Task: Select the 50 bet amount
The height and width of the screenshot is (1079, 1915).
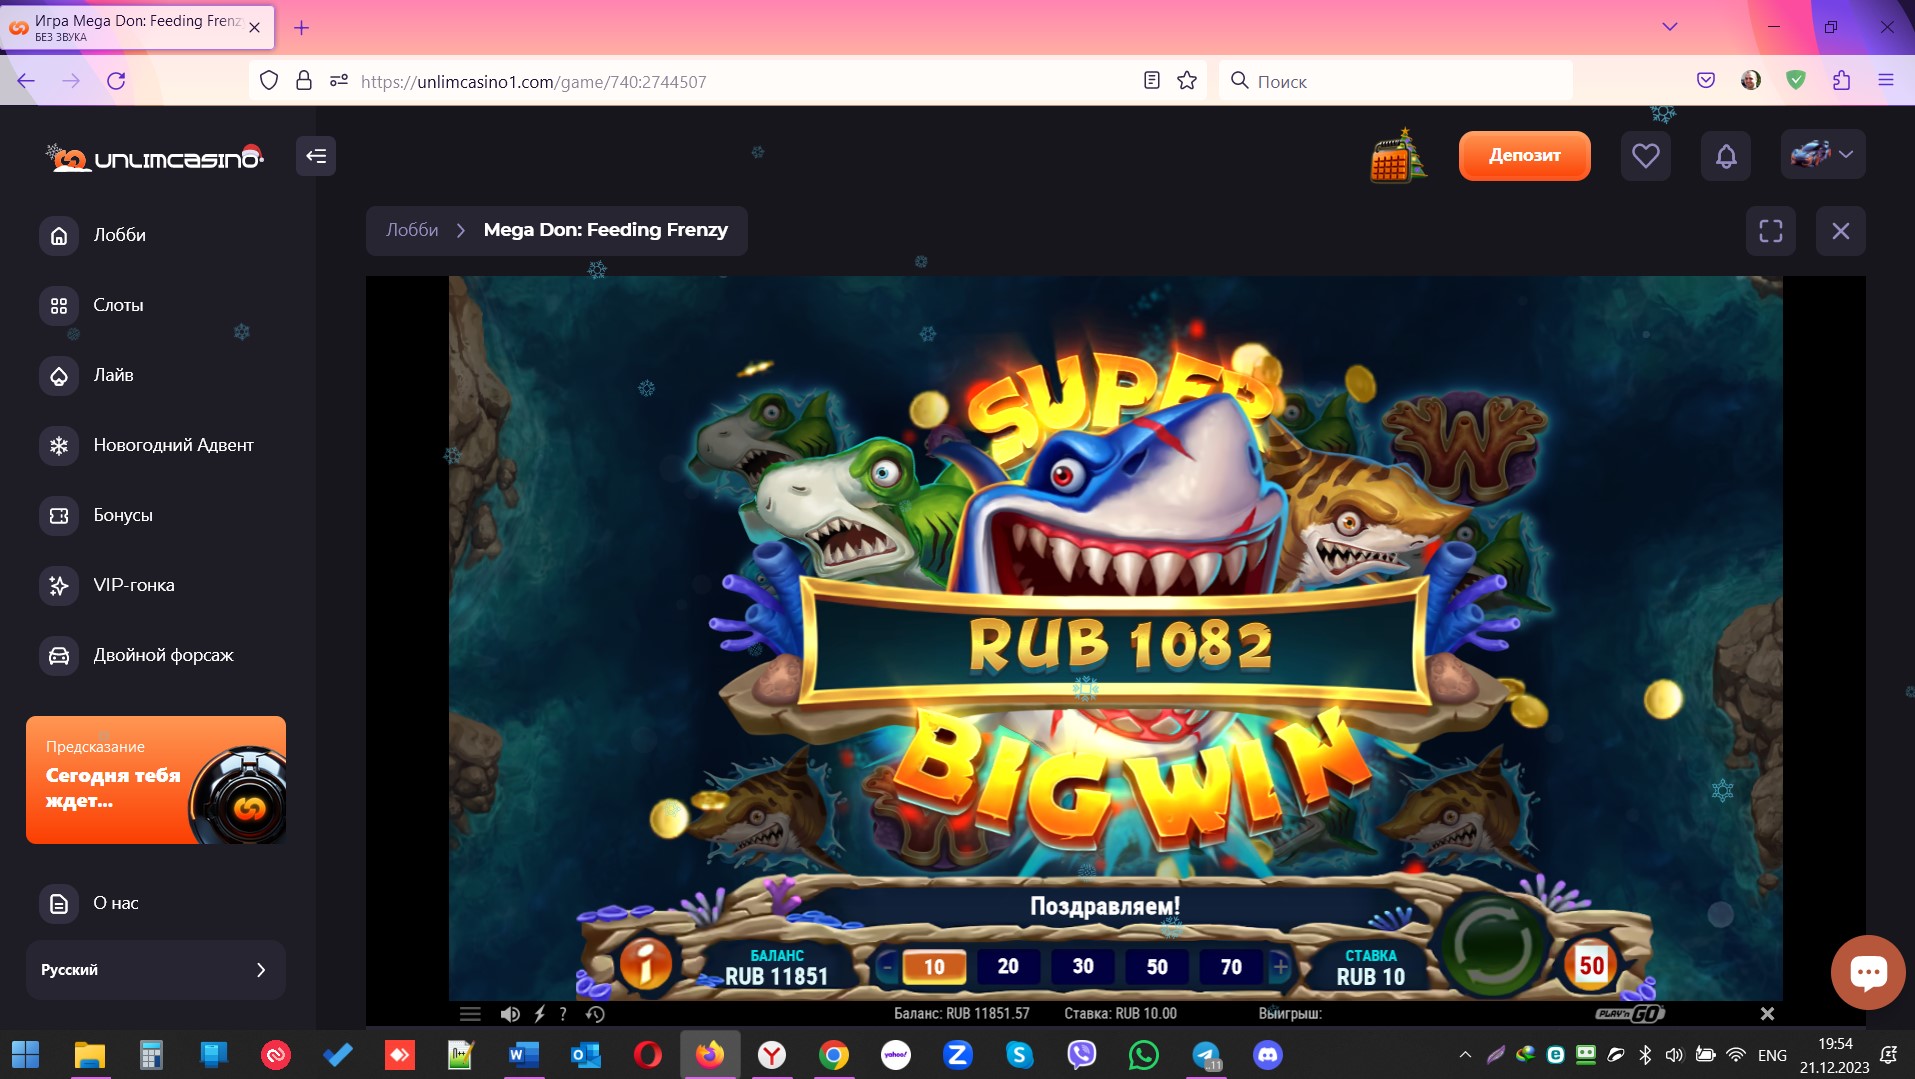Action: pos(1157,966)
